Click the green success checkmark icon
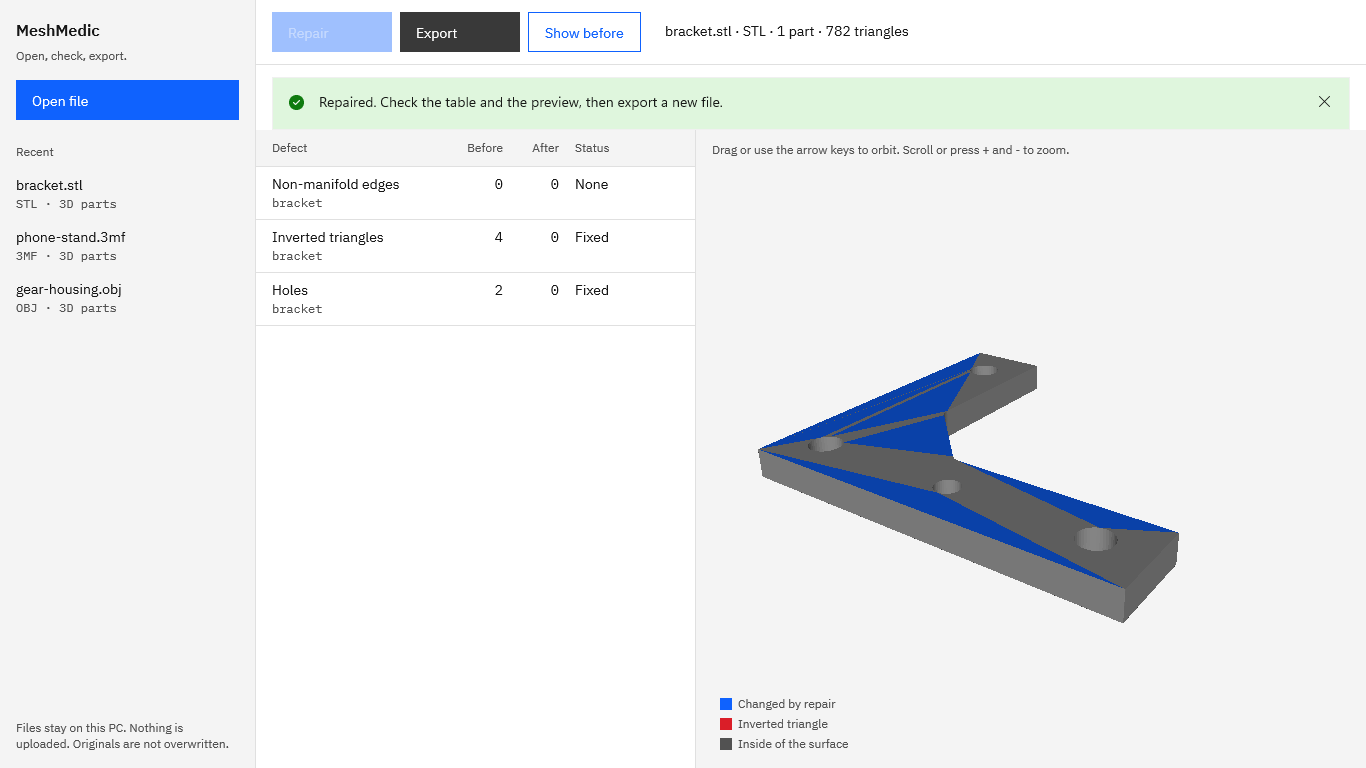This screenshot has height=768, width=1366. (296, 102)
